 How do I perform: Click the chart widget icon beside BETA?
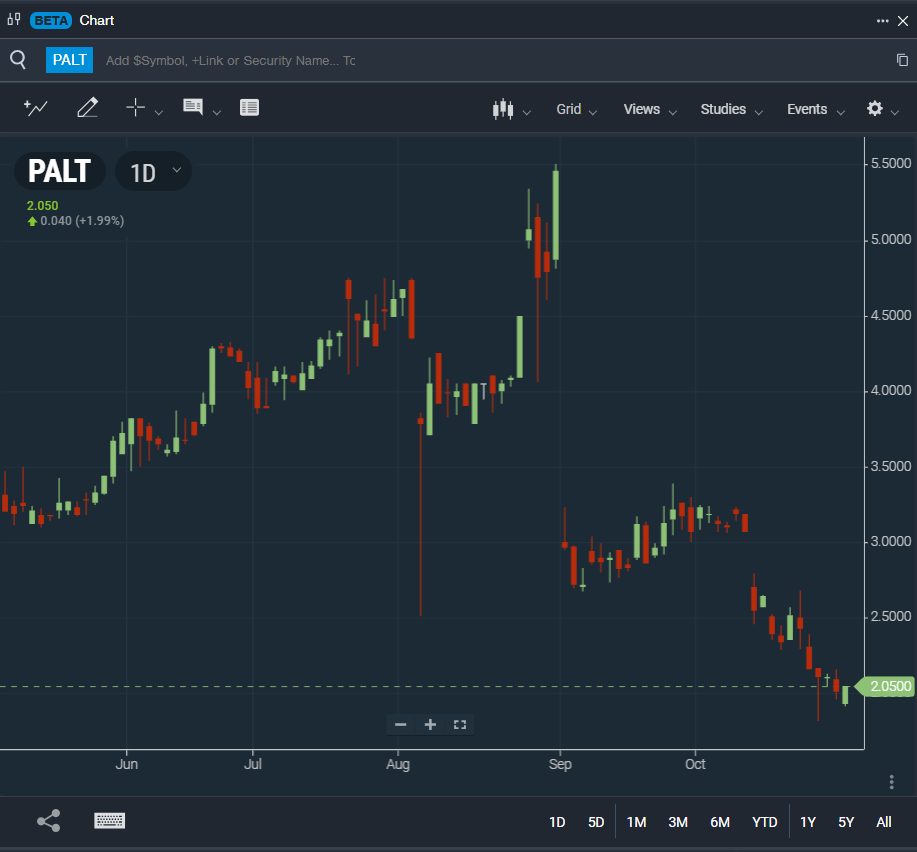[14, 20]
